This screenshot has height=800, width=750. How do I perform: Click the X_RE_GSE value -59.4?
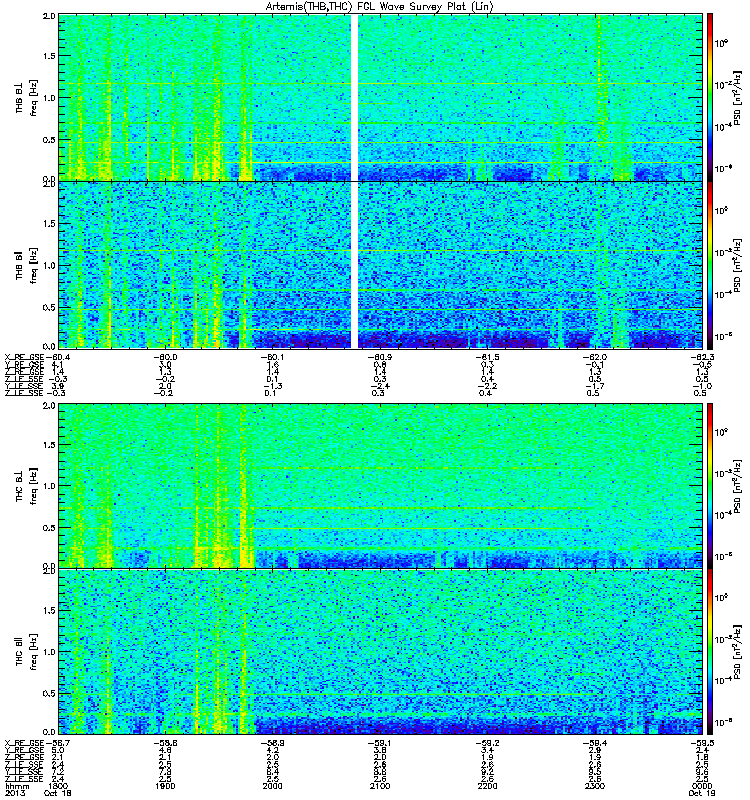click(x=594, y=743)
